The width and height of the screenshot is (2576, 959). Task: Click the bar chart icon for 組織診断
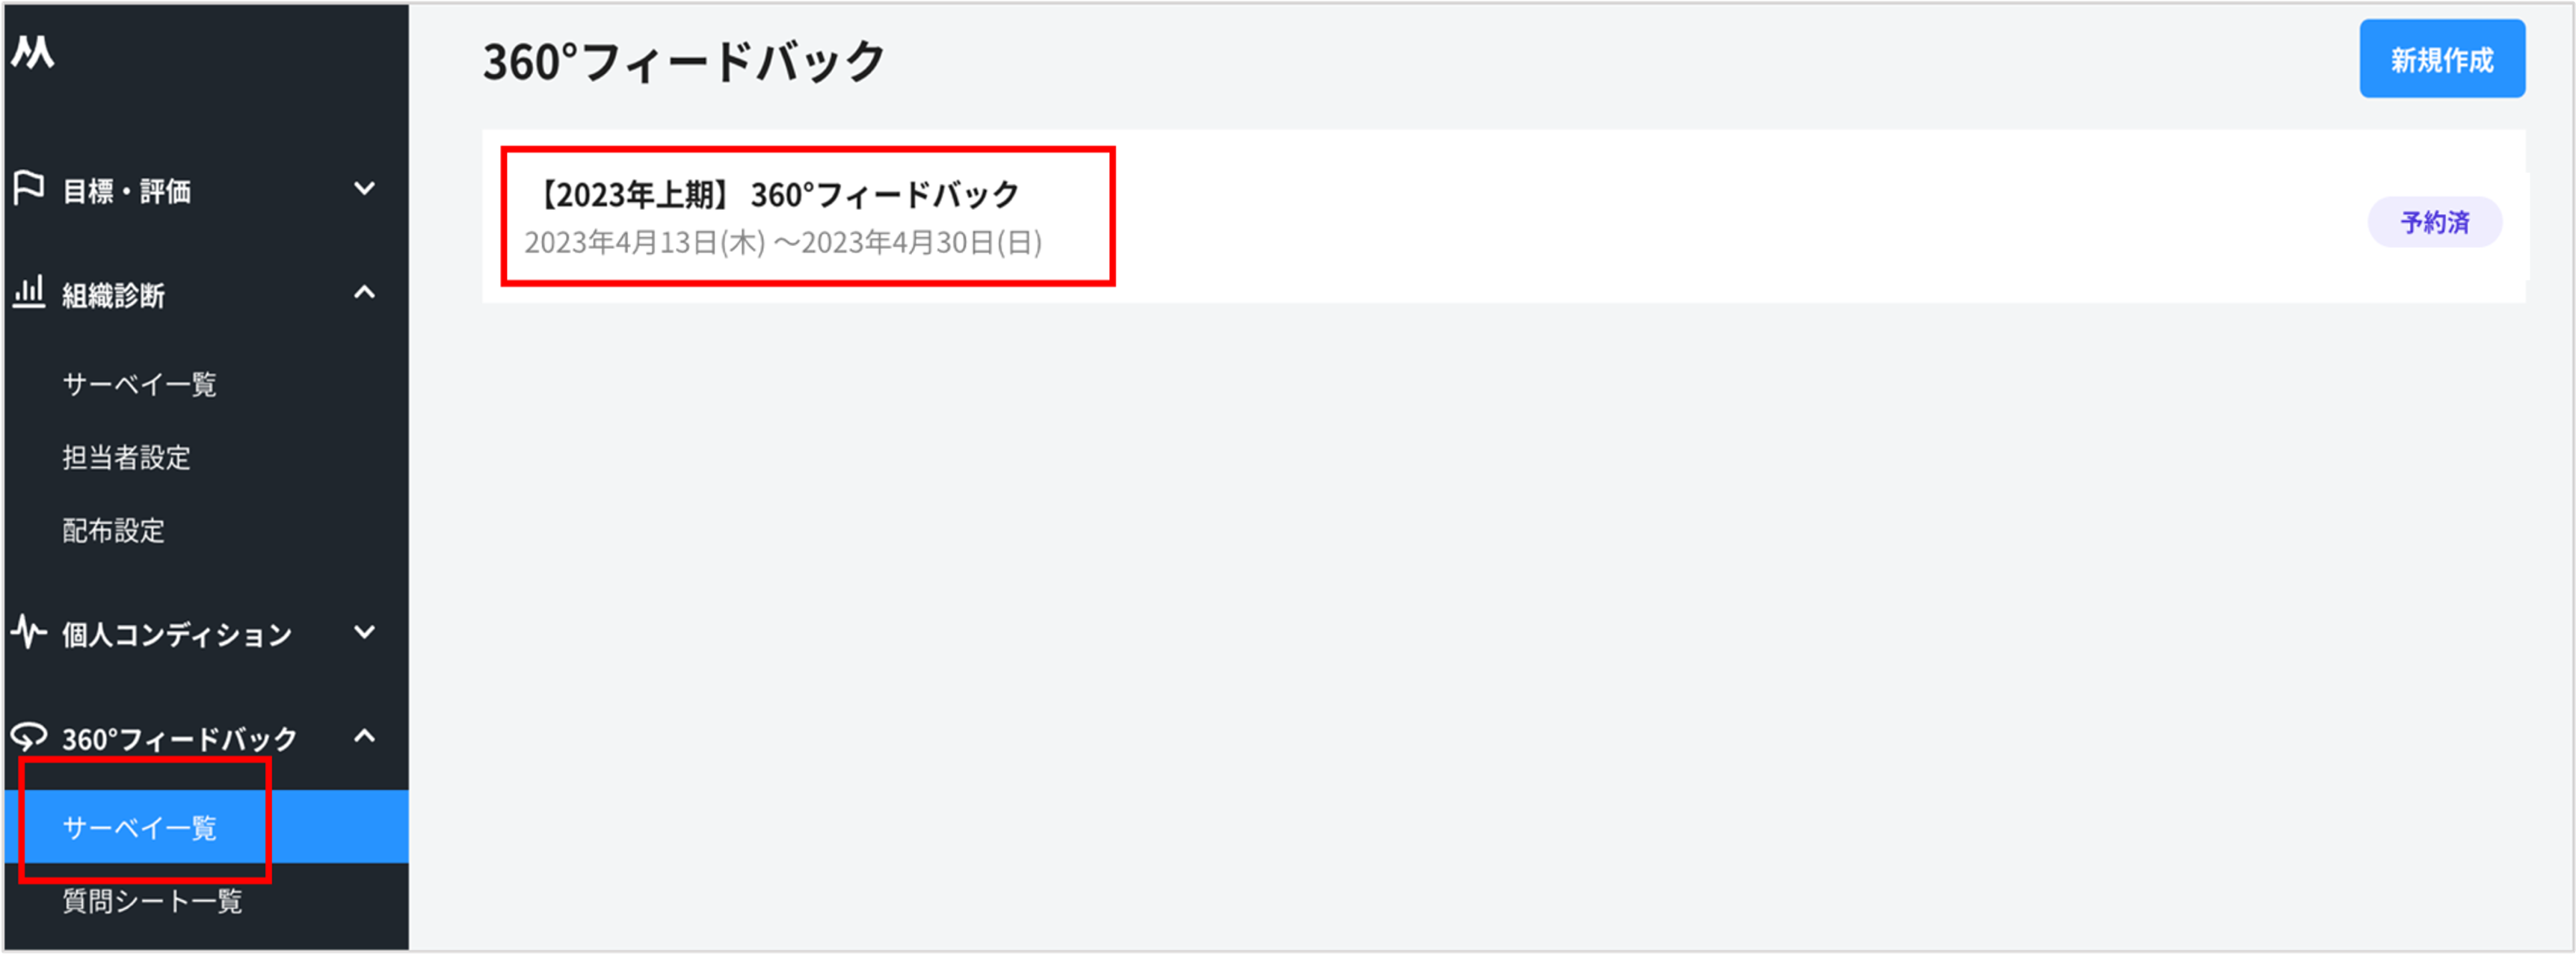29,292
